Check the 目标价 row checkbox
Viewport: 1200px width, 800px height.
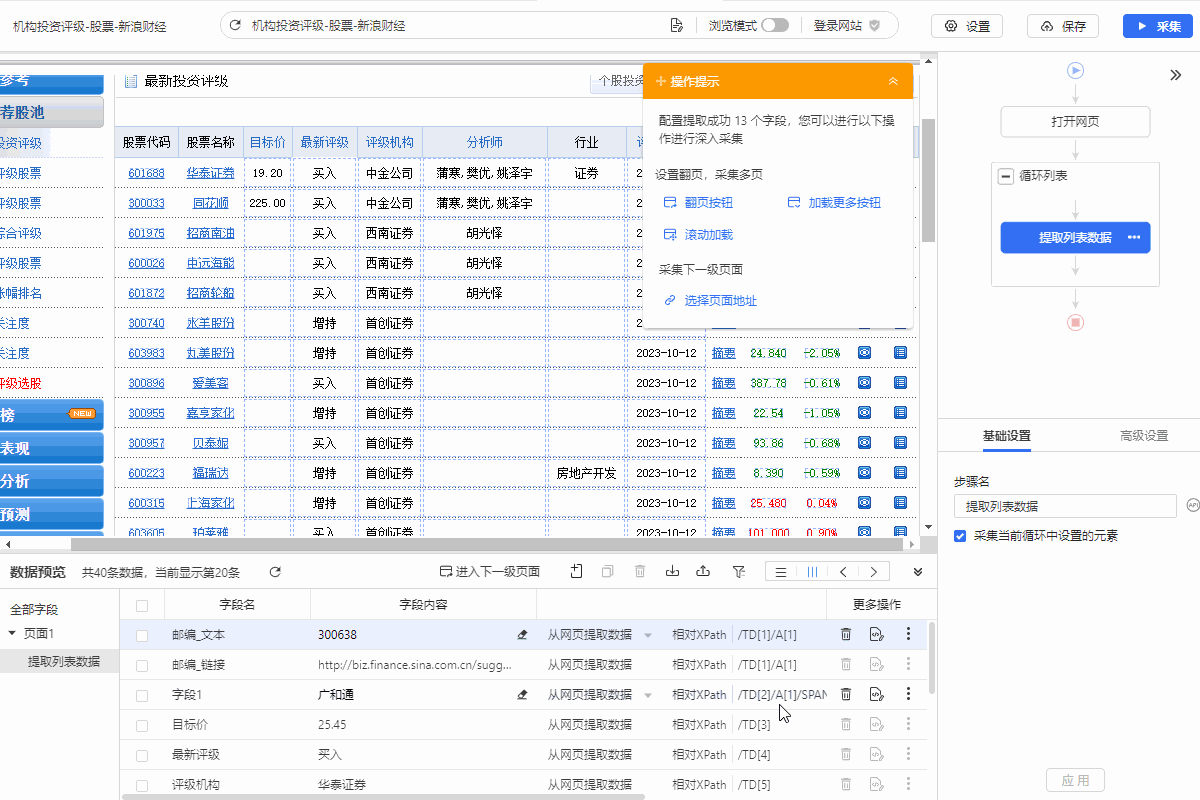click(x=142, y=725)
